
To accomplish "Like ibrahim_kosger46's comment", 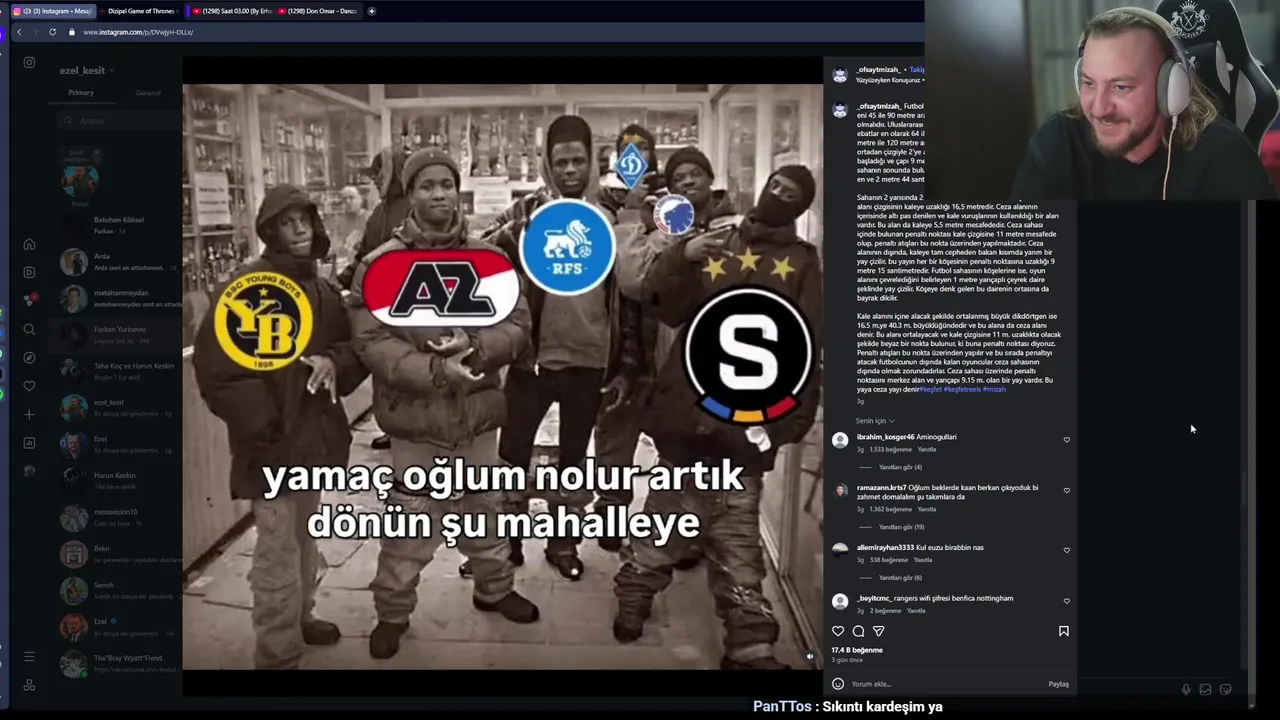I will pyautogui.click(x=1066, y=440).
